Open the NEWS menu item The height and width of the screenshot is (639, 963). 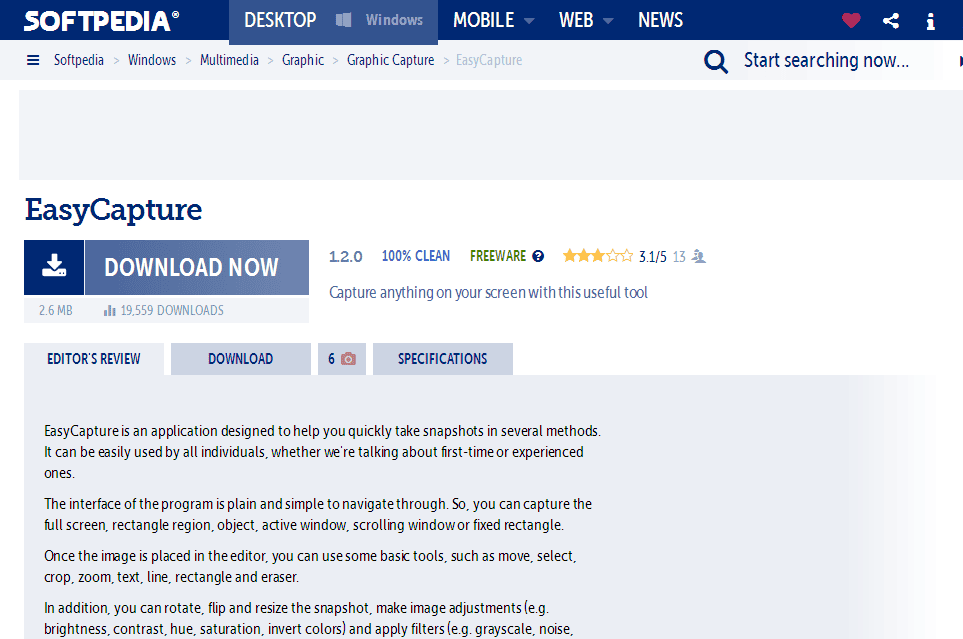pyautogui.click(x=660, y=20)
